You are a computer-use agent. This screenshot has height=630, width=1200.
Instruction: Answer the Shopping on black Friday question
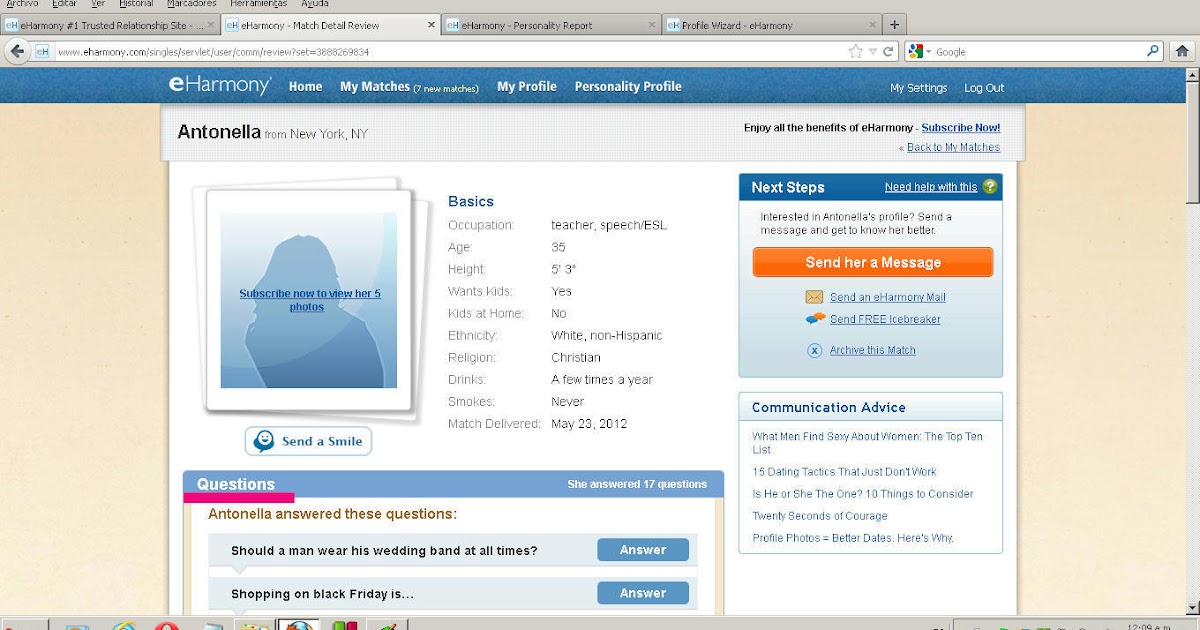click(x=643, y=593)
